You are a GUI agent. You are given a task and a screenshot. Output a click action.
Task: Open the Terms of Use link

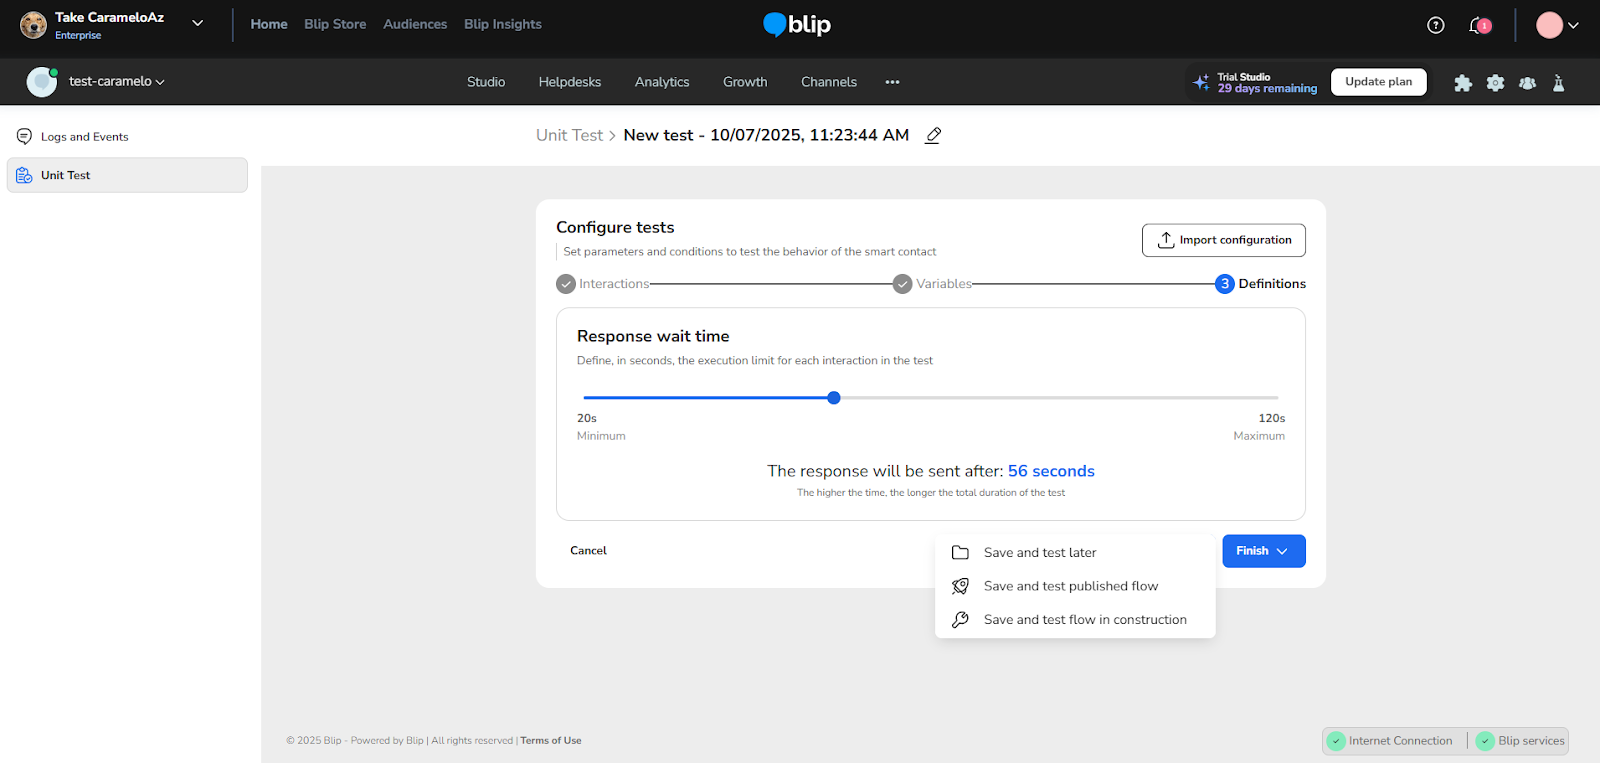click(x=550, y=741)
